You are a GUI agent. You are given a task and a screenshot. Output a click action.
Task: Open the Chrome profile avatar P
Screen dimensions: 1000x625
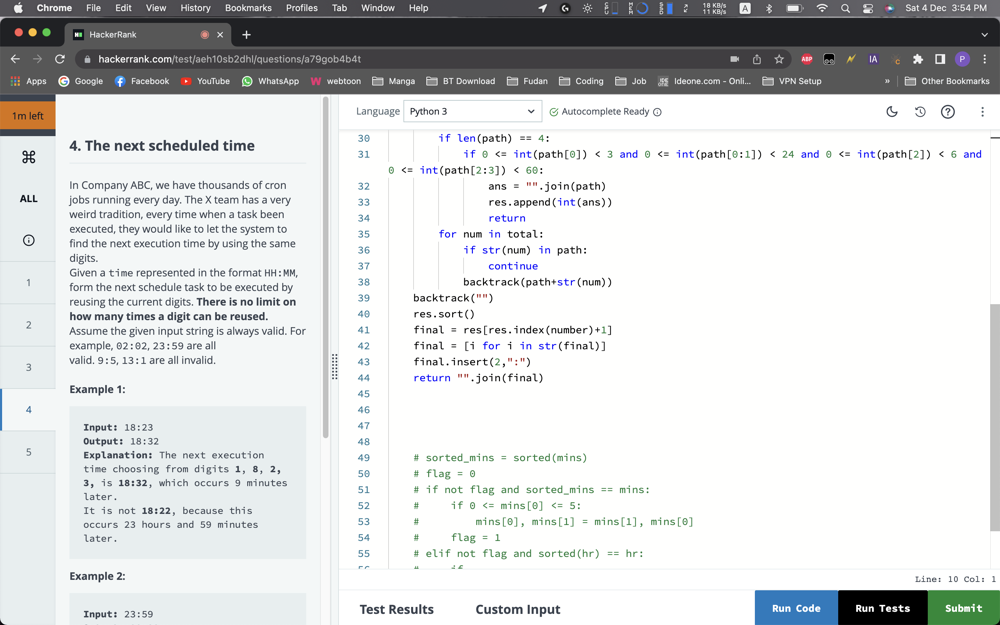[962, 59]
